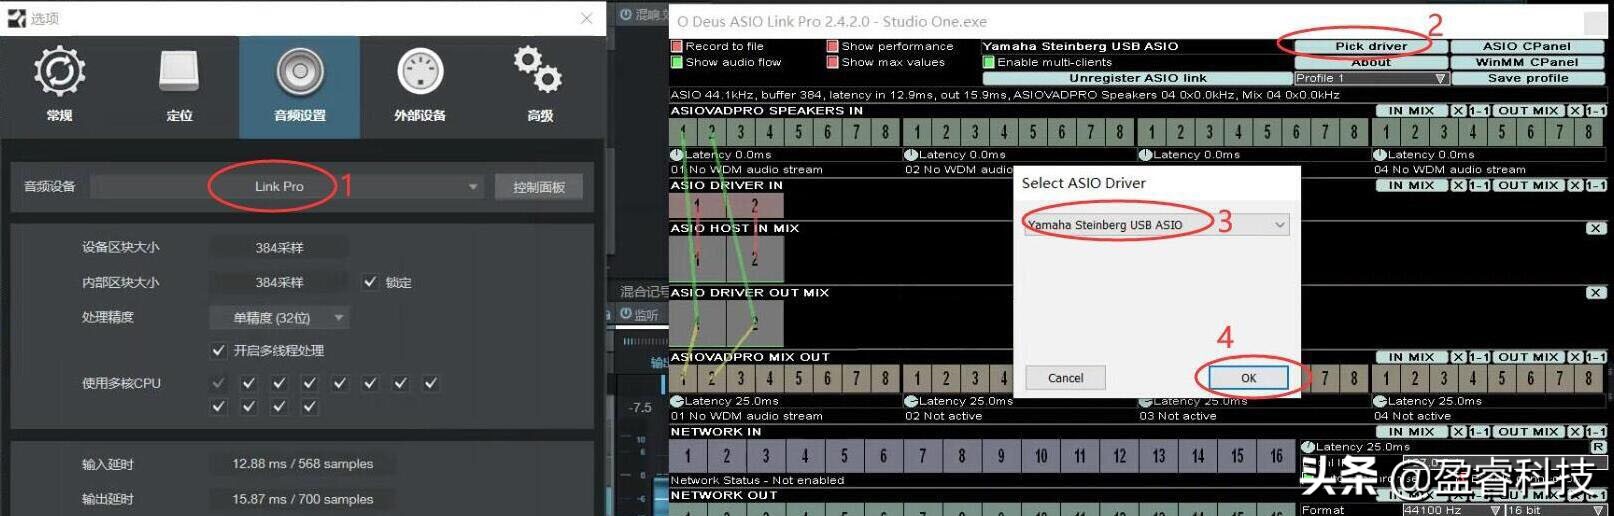This screenshot has height=516, width=1614.
Task: Toggle the Show max values indicator
Action: click(x=832, y=62)
